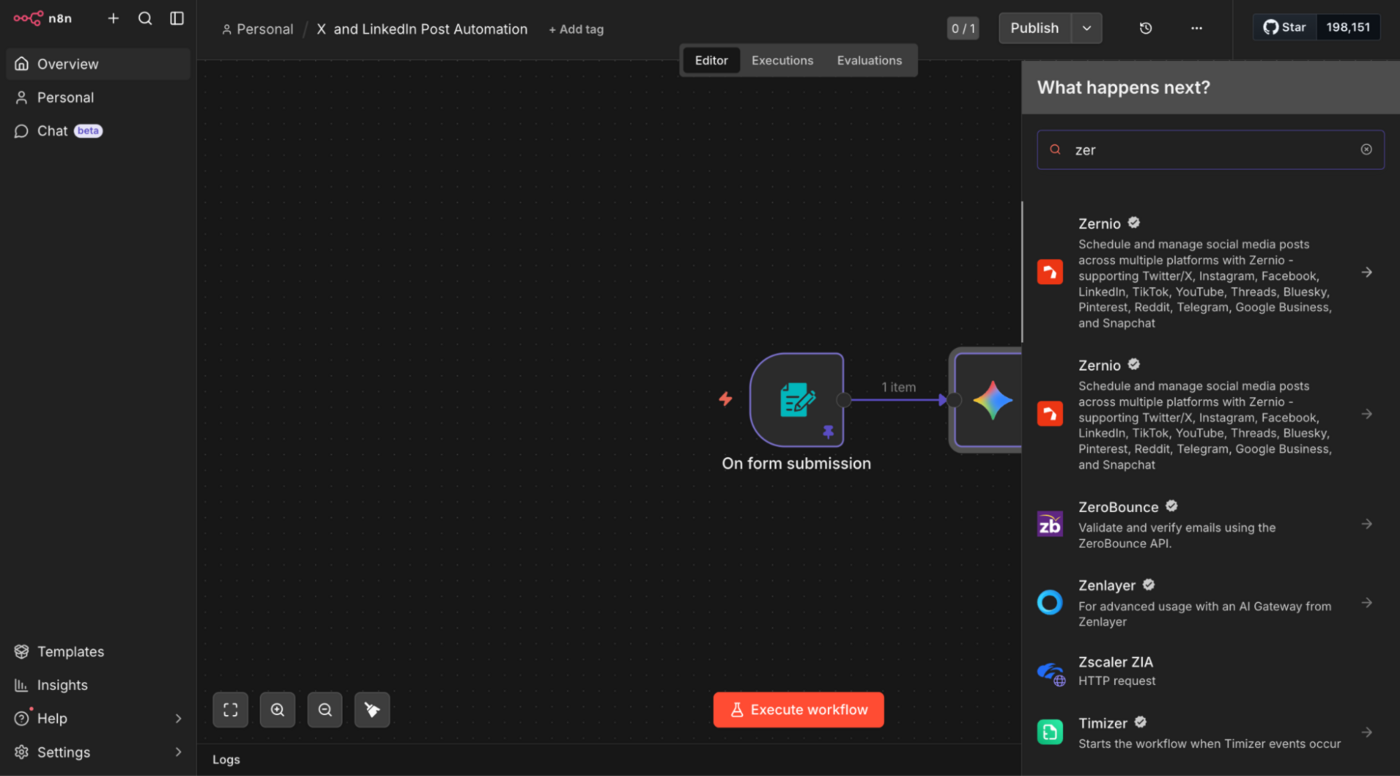1400x776 pixels.
Task: Expand the Help submenu arrow
Action: point(178,718)
